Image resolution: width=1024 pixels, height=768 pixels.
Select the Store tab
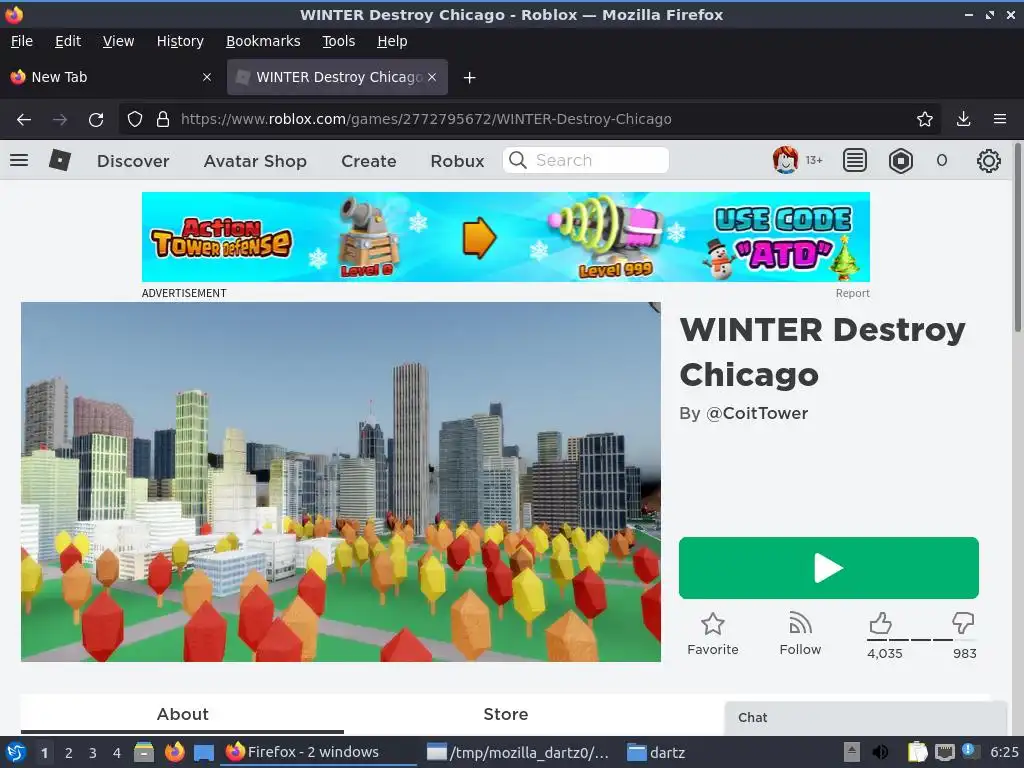[505, 714]
